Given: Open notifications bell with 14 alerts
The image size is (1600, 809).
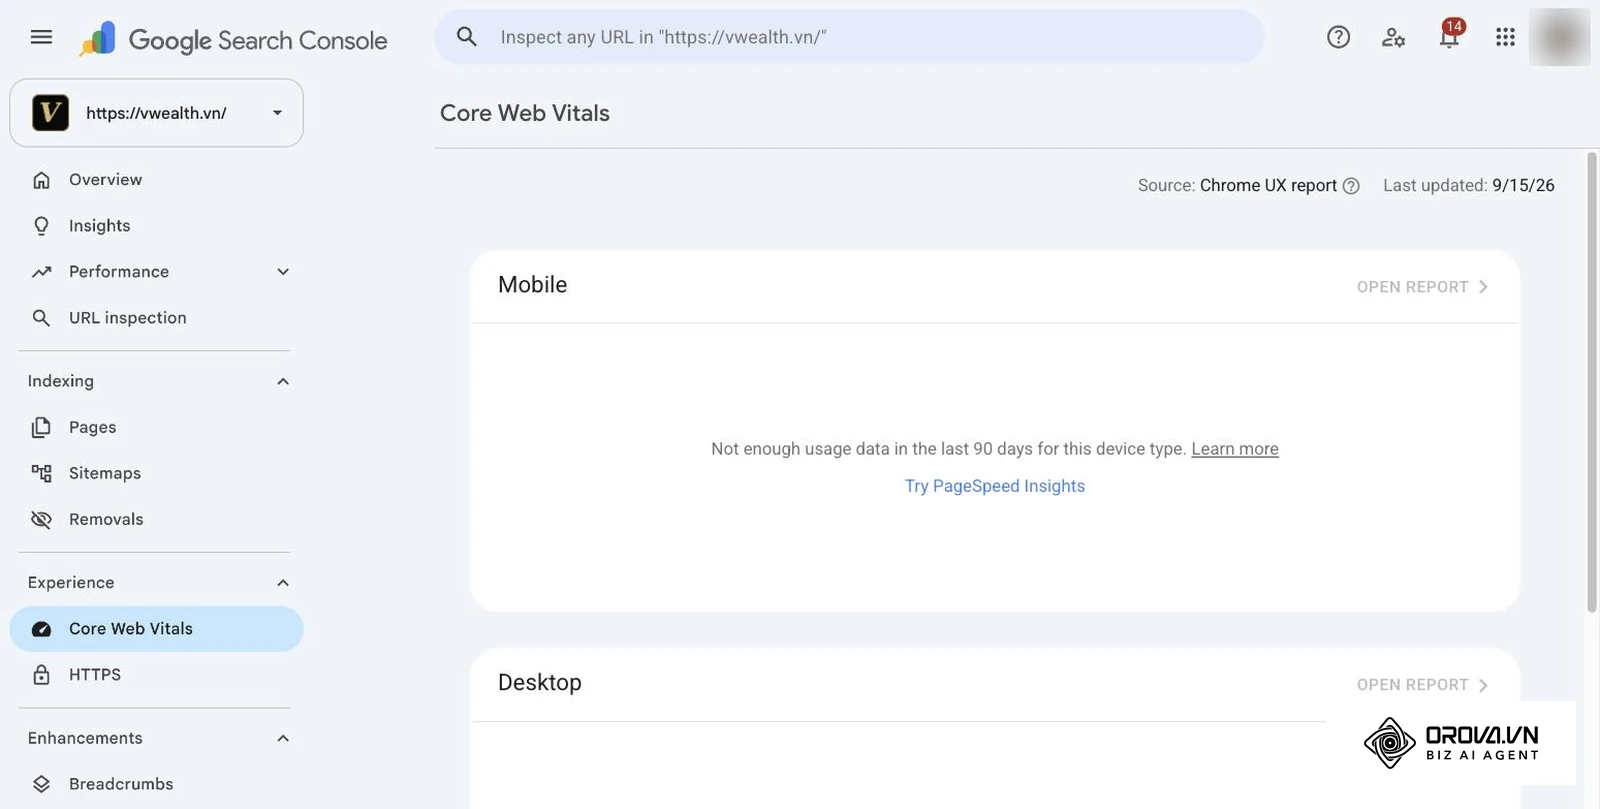Looking at the screenshot, I should pyautogui.click(x=1449, y=35).
